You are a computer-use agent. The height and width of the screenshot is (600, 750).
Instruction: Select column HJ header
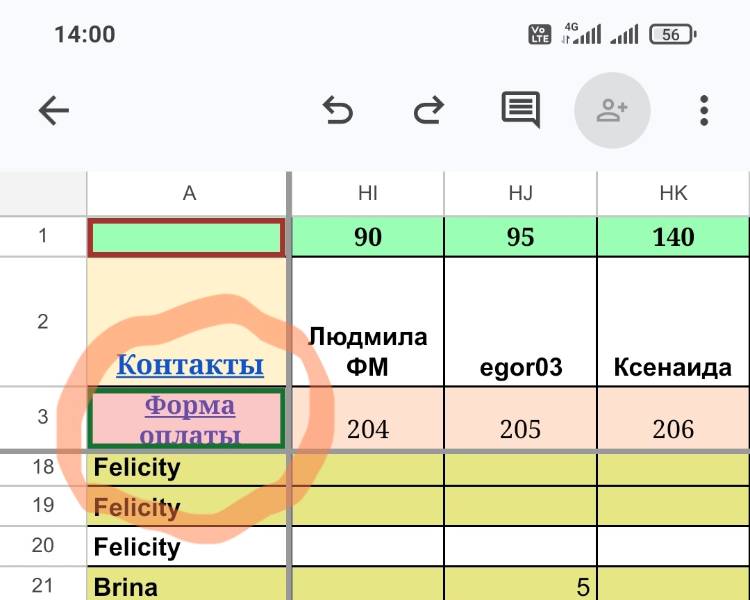click(x=520, y=193)
